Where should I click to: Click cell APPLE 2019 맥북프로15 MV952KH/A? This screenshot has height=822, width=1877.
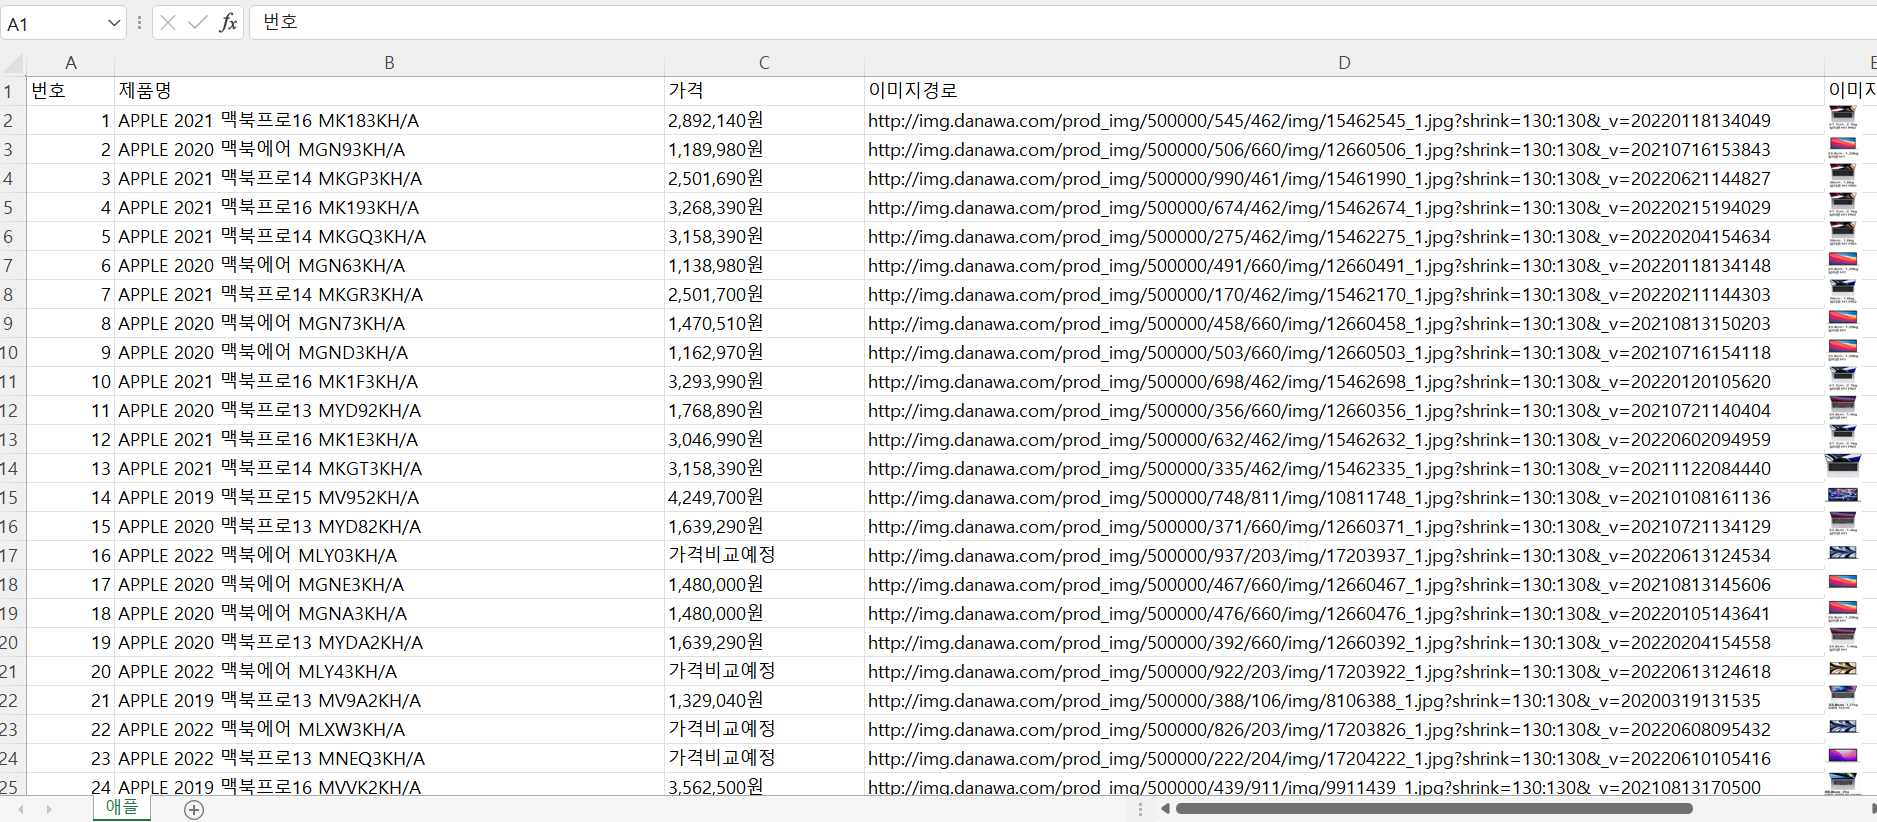[389, 498]
